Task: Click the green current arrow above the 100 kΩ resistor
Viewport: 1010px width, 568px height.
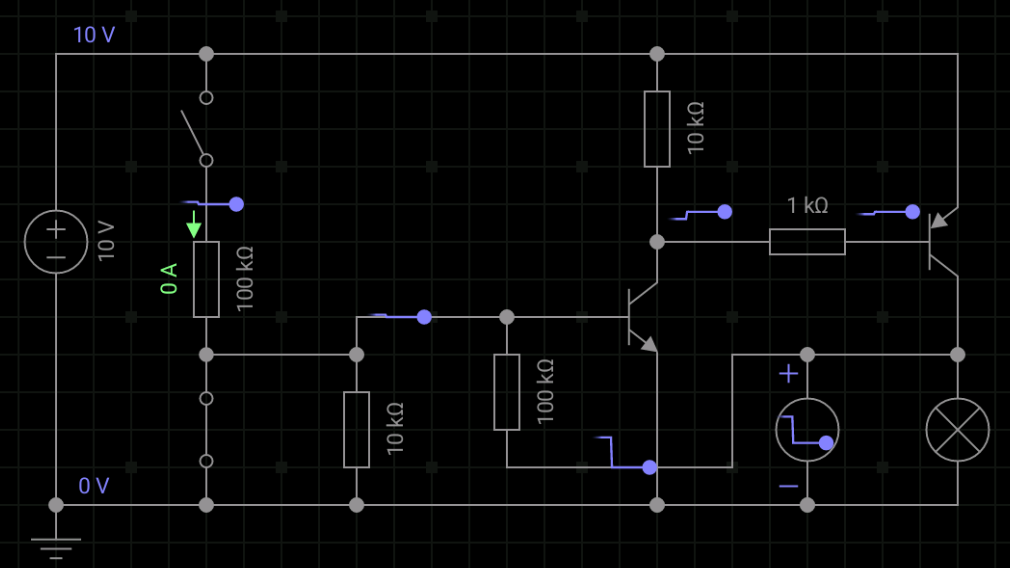Action: [x=193, y=224]
